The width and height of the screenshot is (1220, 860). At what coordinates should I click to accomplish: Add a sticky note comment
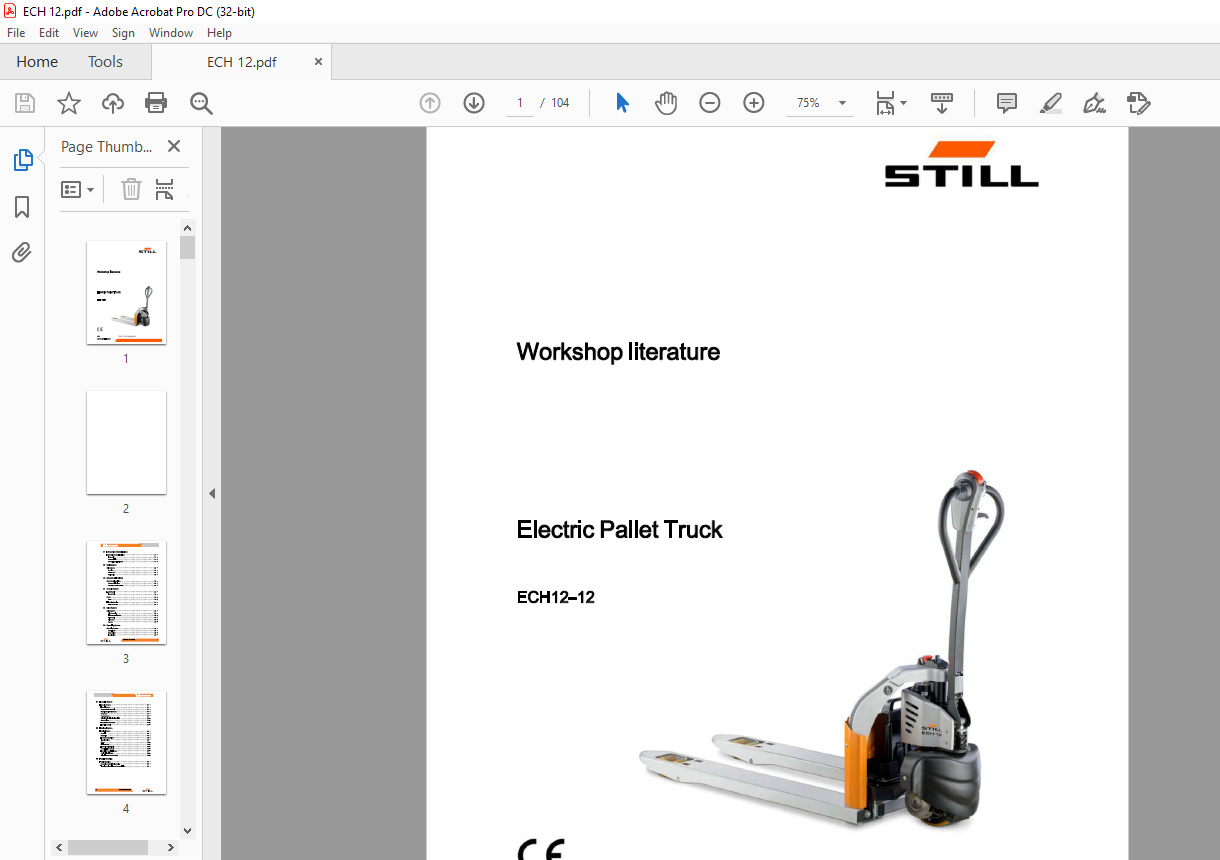[1007, 103]
